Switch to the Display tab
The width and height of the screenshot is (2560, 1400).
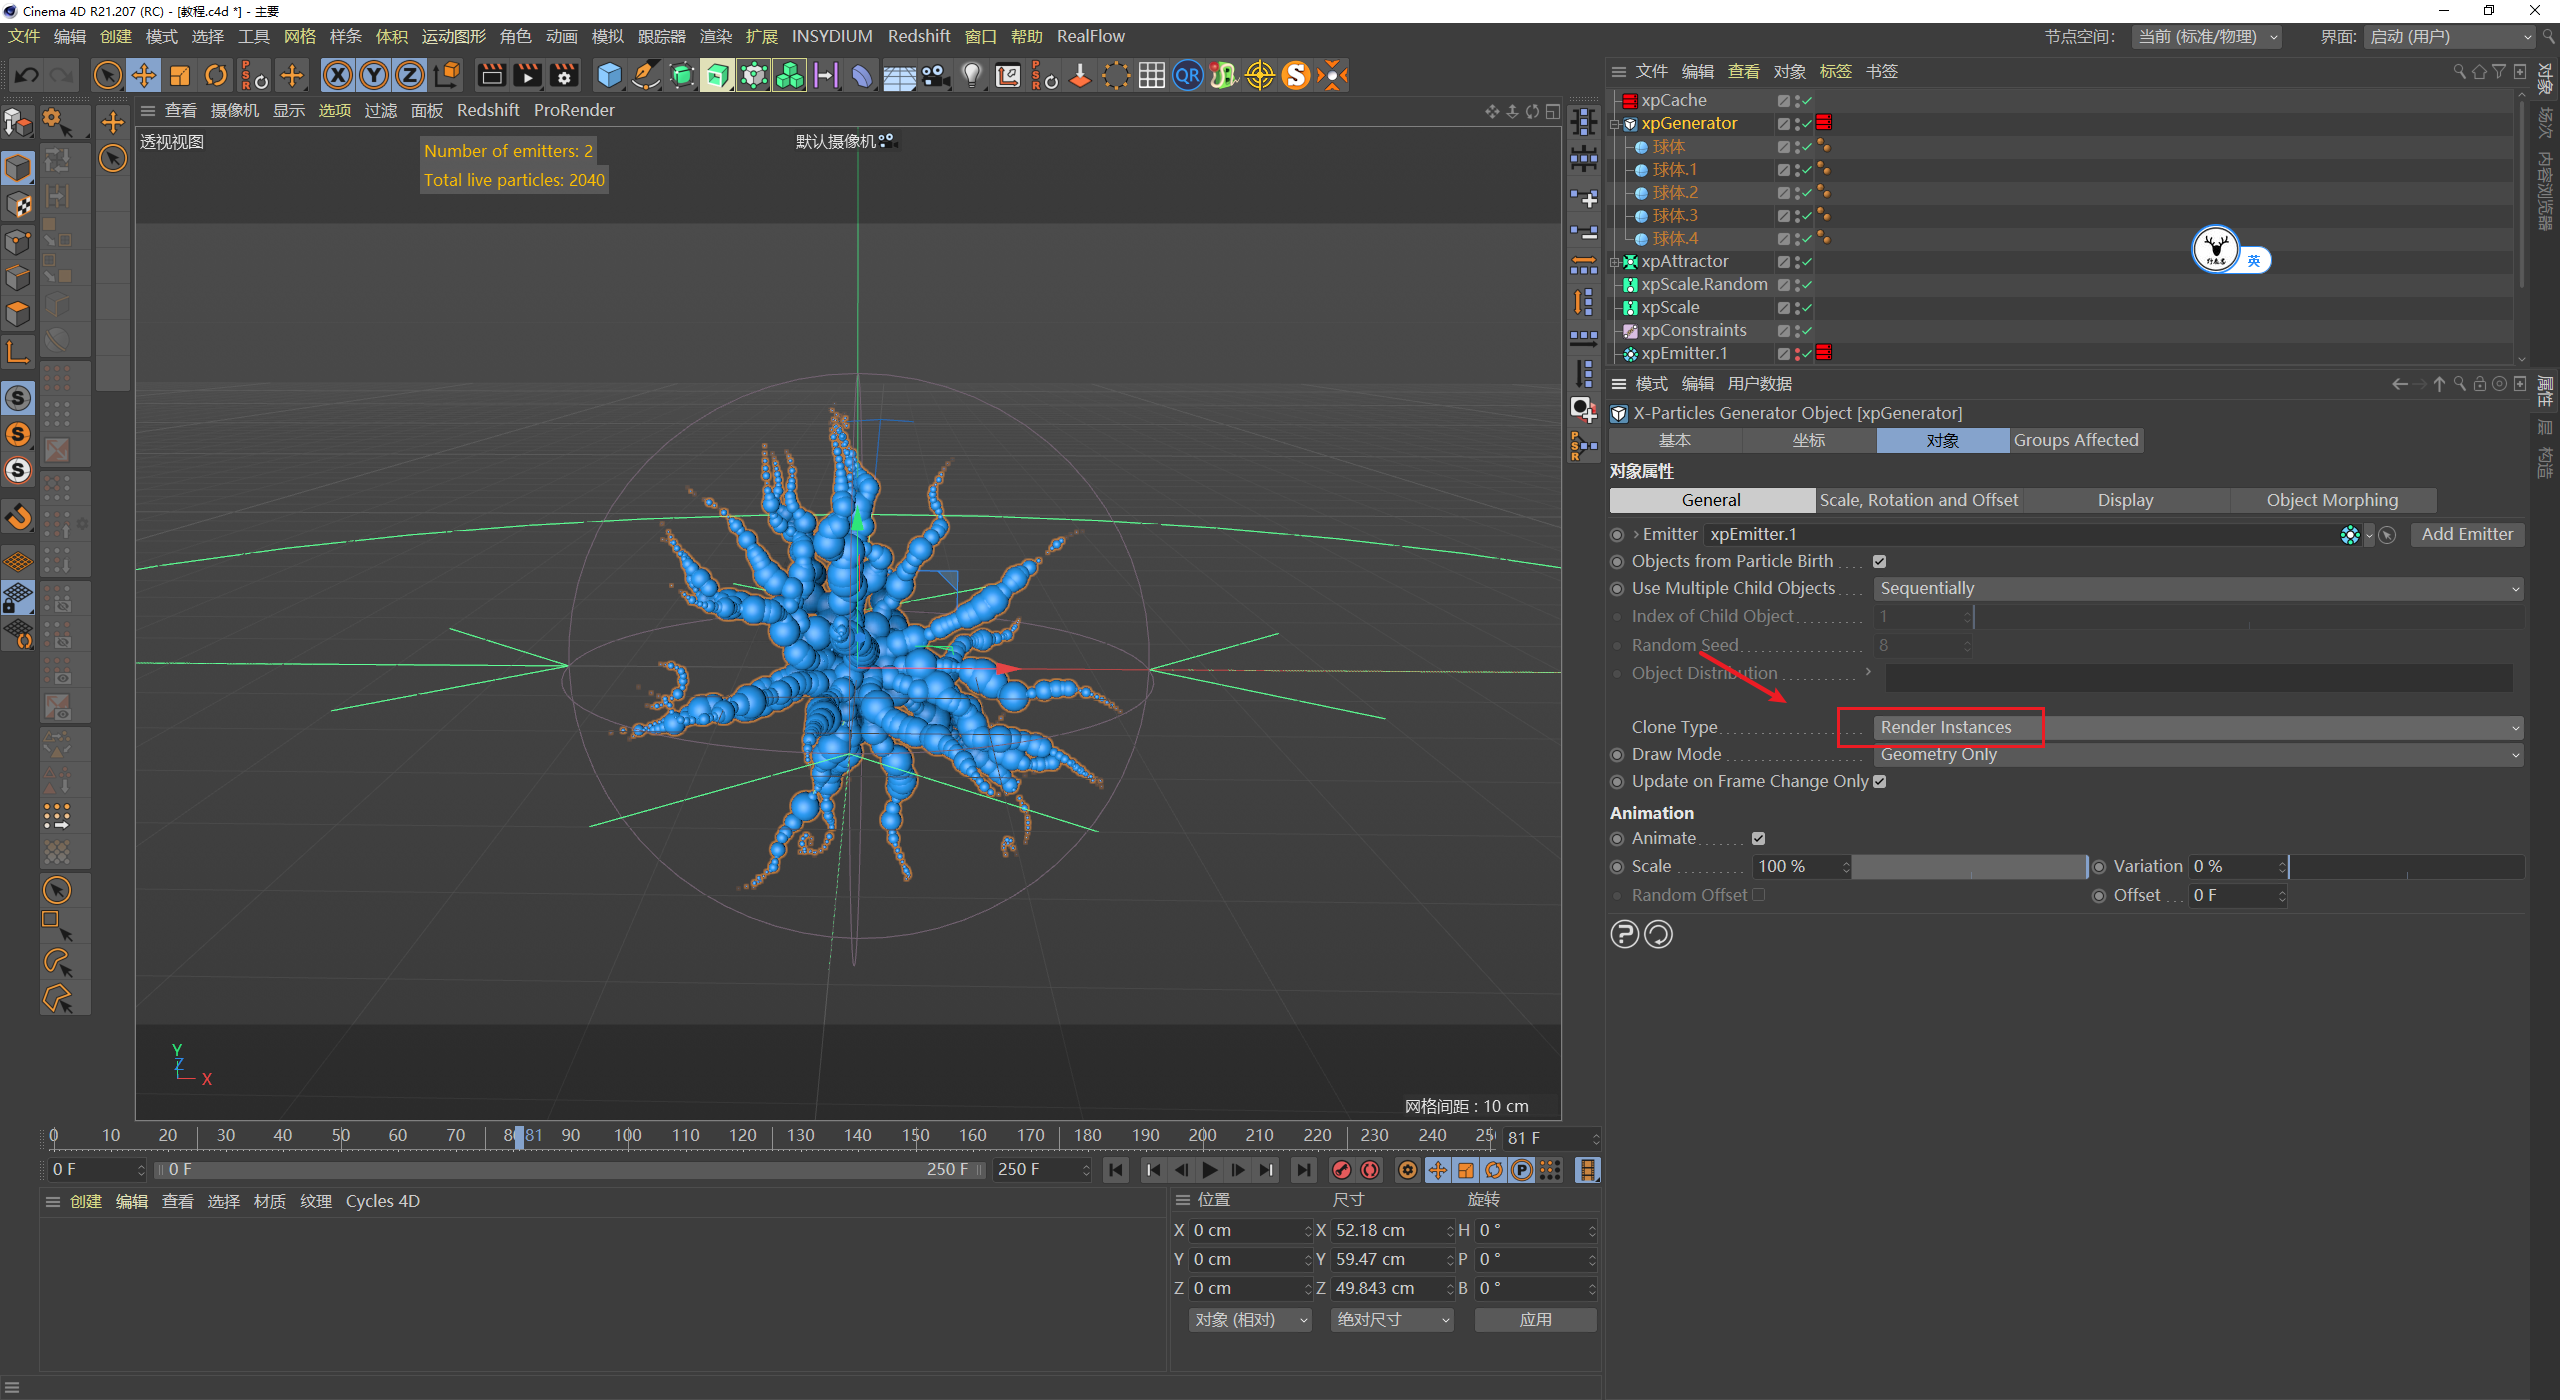coord(2125,500)
